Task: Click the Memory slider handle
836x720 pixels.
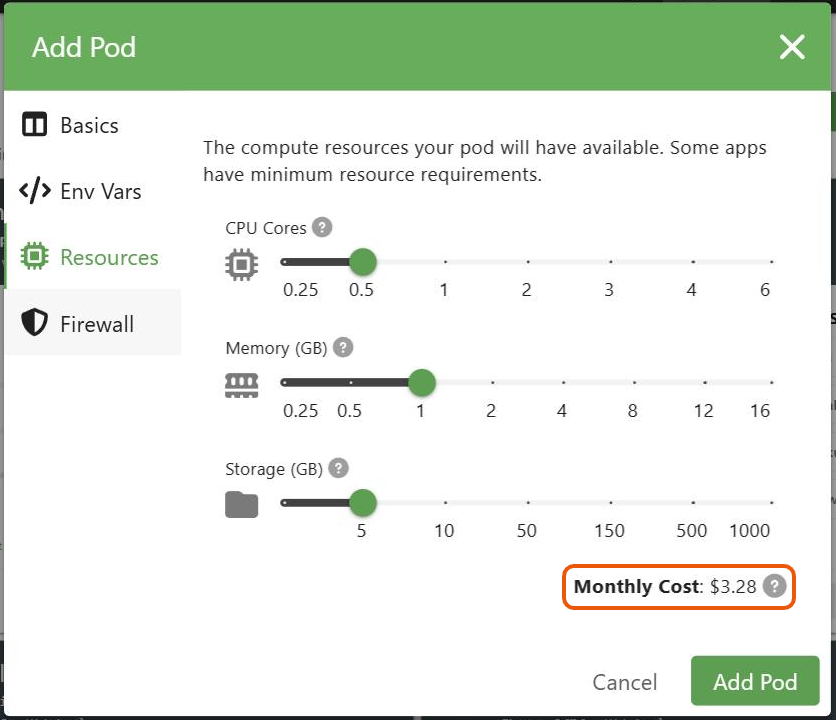Action: [422, 382]
